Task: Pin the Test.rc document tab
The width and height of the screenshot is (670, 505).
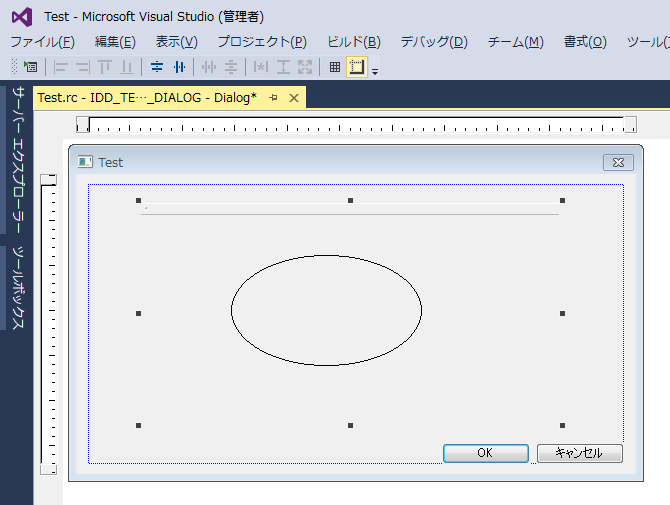Action: coord(273,98)
